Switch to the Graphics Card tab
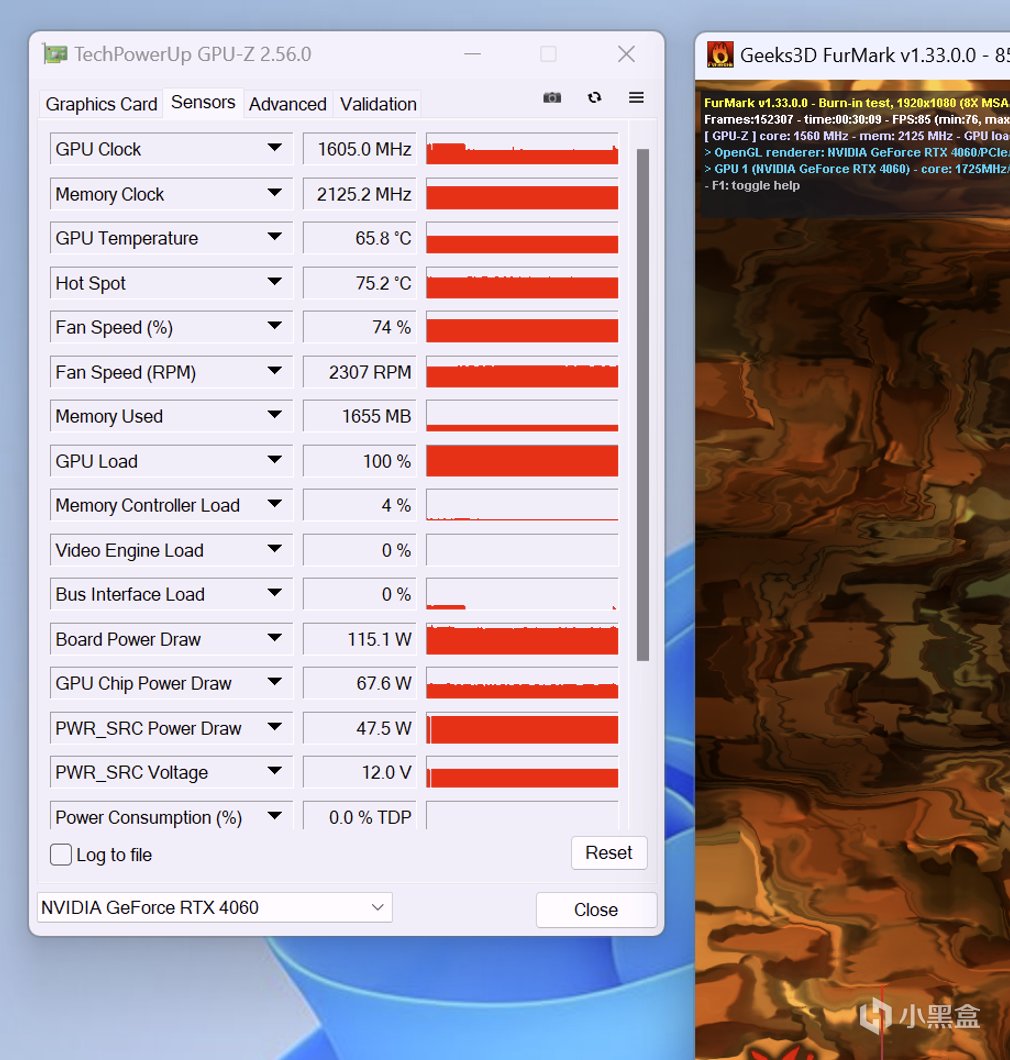The width and height of the screenshot is (1010, 1060). [x=101, y=104]
